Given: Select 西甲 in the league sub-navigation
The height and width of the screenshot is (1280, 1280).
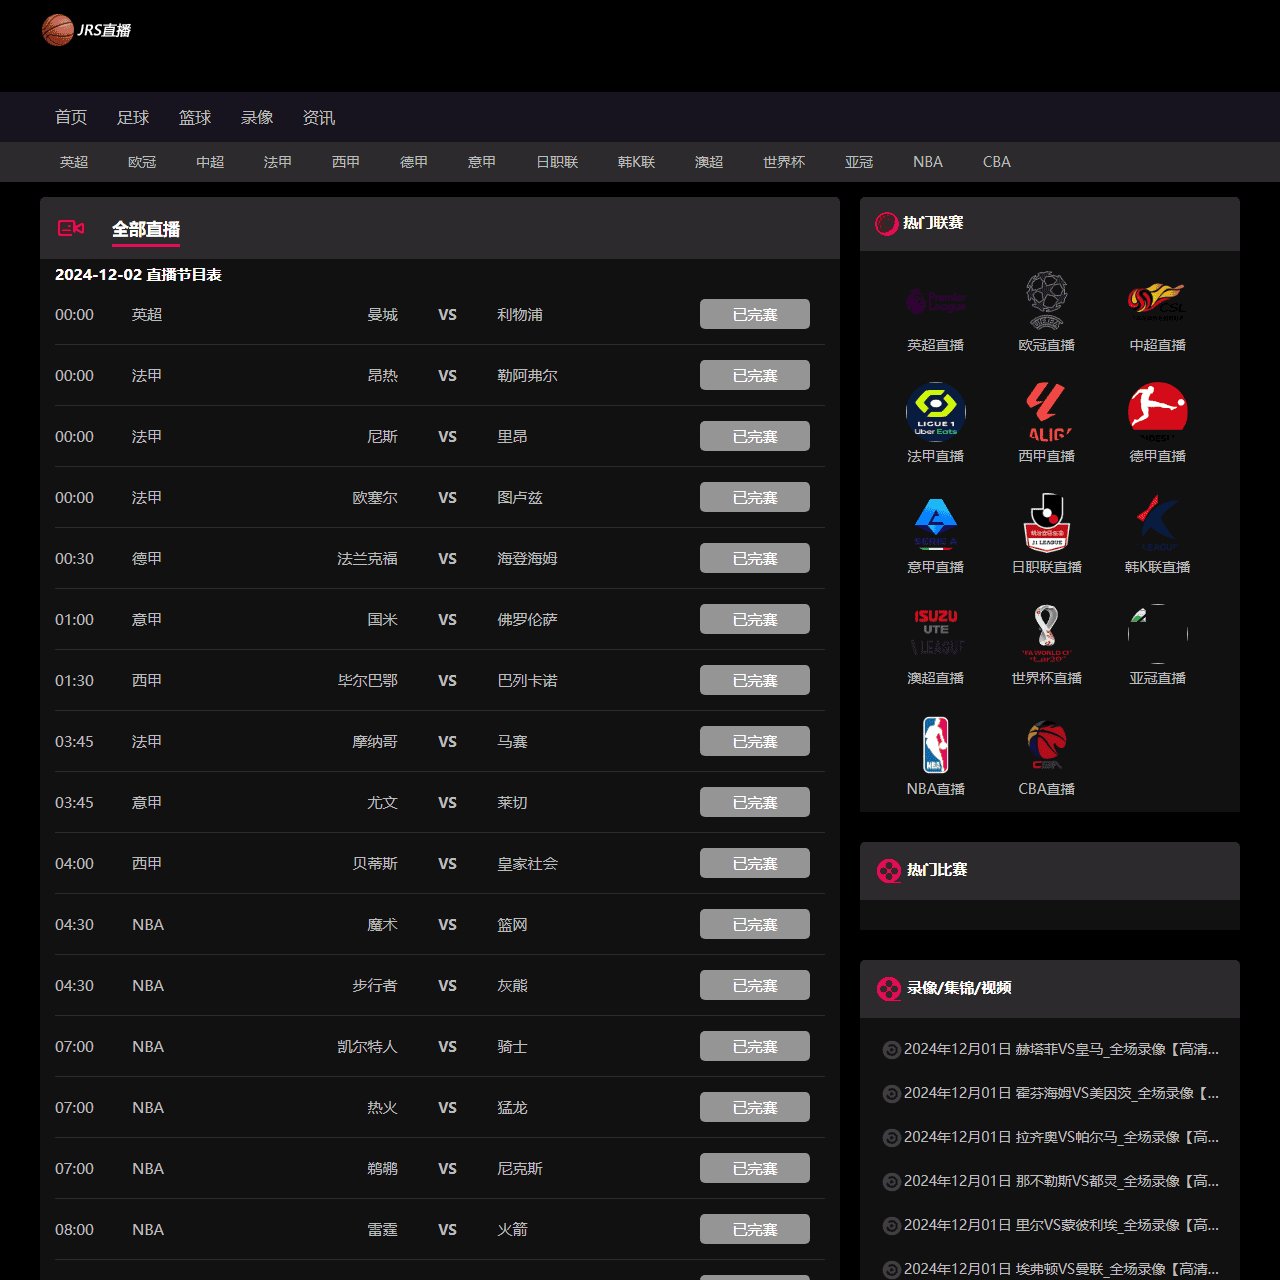Looking at the screenshot, I should (346, 162).
